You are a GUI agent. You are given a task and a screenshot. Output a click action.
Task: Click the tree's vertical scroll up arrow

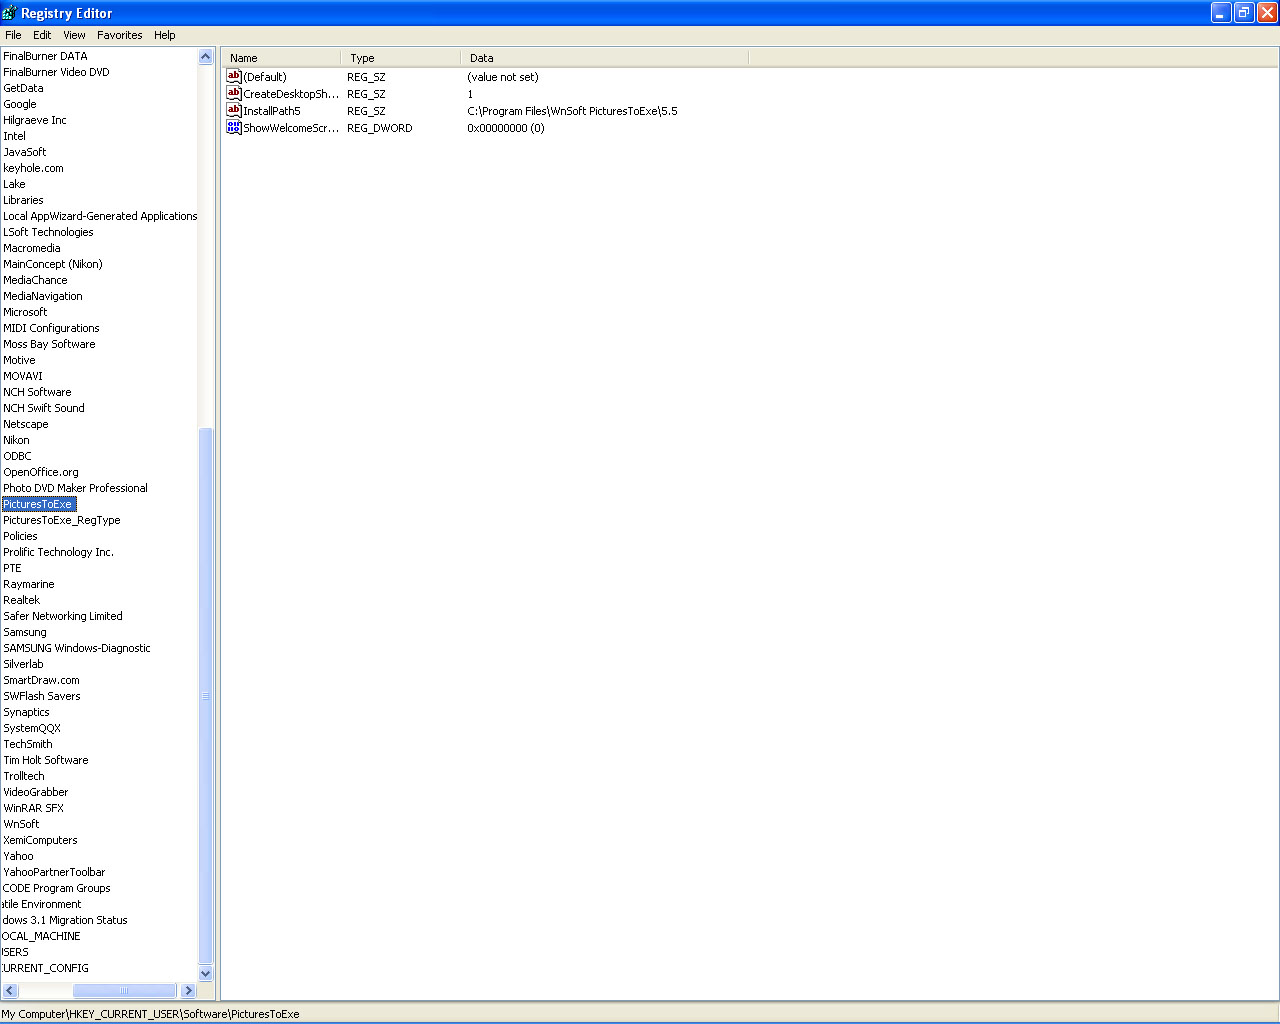coord(206,57)
